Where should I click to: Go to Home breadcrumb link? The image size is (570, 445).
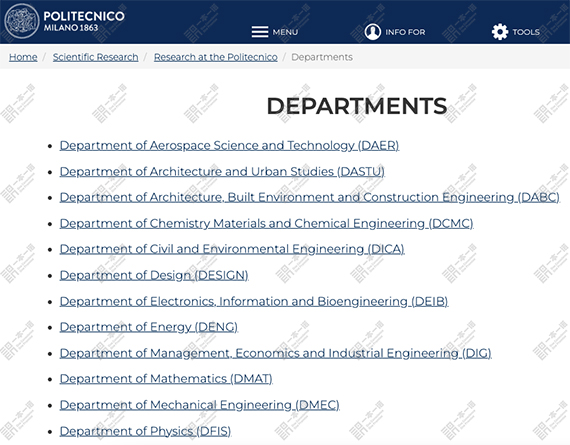pyautogui.click(x=23, y=57)
